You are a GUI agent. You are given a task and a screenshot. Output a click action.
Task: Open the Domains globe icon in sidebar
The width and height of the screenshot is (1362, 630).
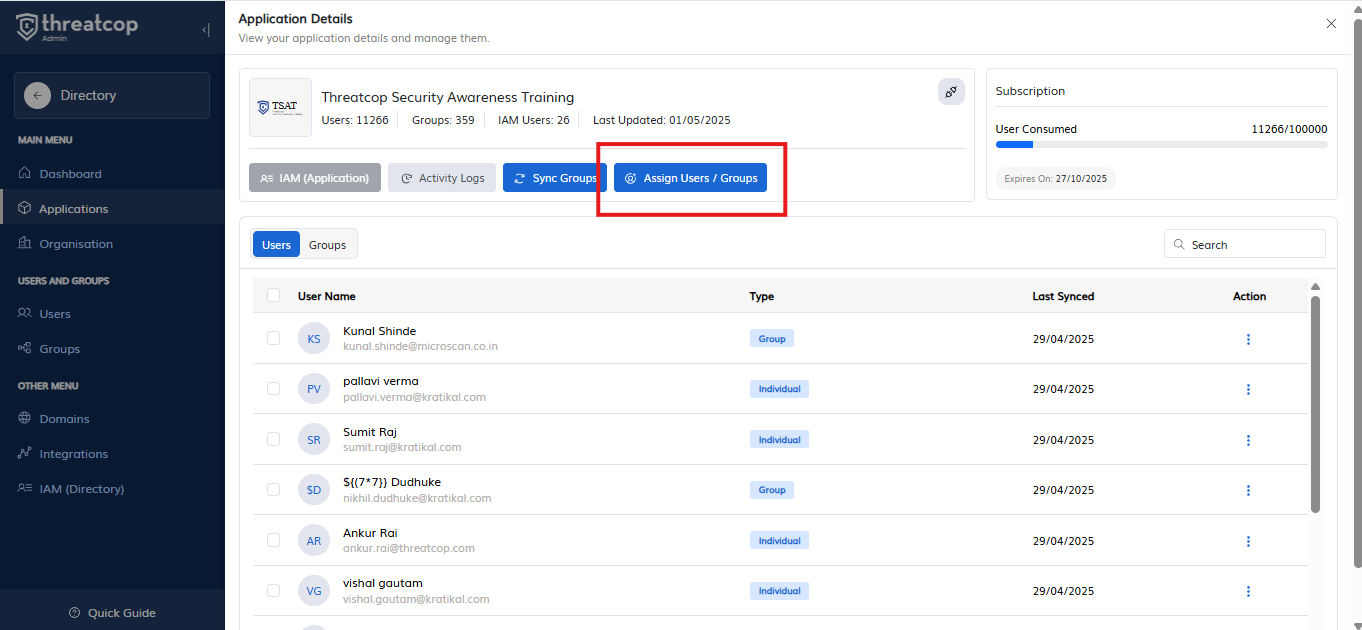(x=25, y=419)
